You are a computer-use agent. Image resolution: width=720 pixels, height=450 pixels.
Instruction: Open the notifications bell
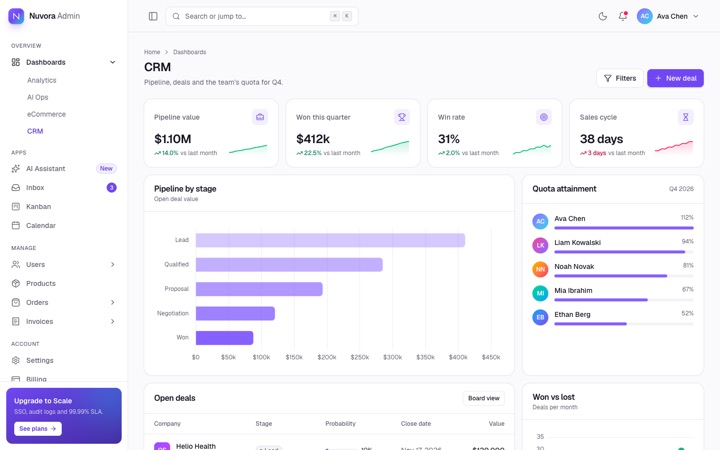[623, 16]
